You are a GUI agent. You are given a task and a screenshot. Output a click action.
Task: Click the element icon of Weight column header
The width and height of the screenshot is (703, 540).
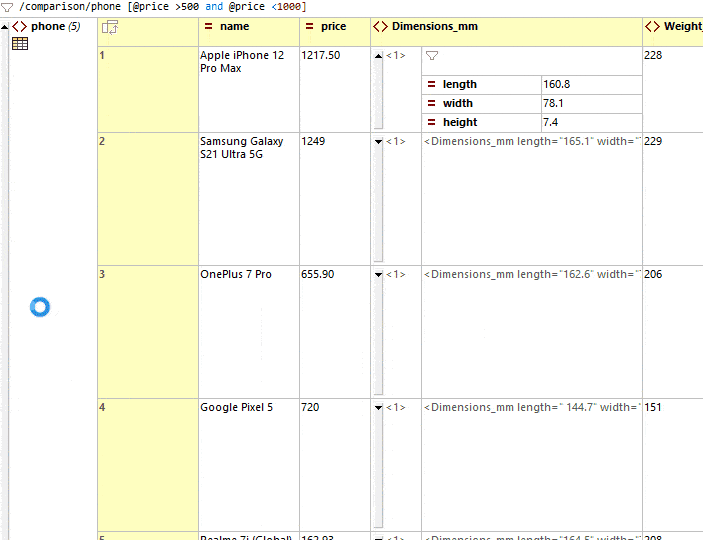click(x=652, y=27)
